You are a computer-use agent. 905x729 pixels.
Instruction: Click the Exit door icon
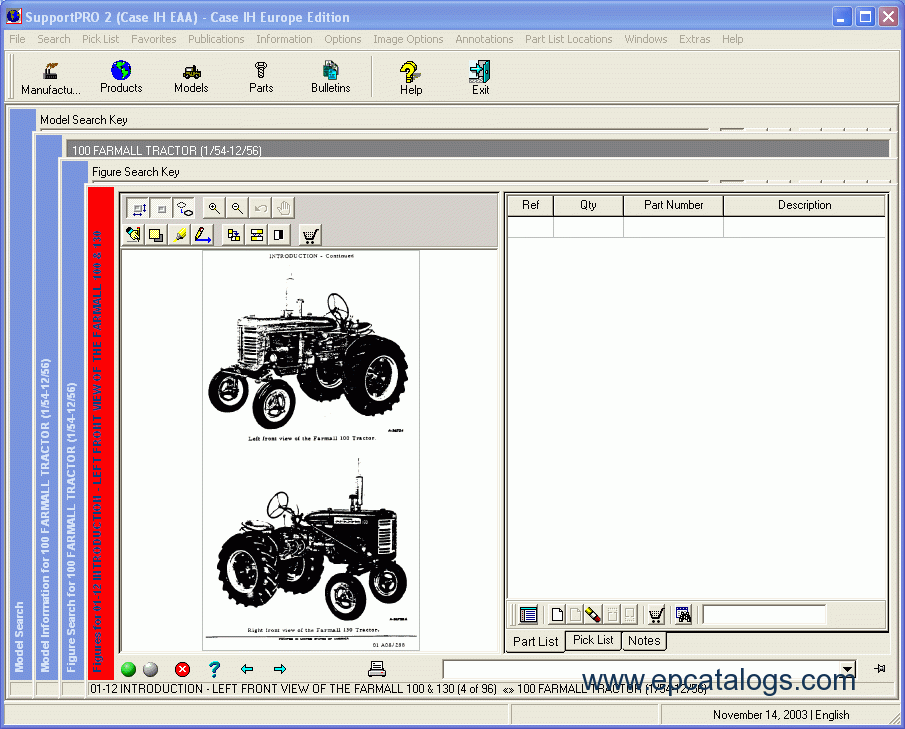[x=480, y=78]
